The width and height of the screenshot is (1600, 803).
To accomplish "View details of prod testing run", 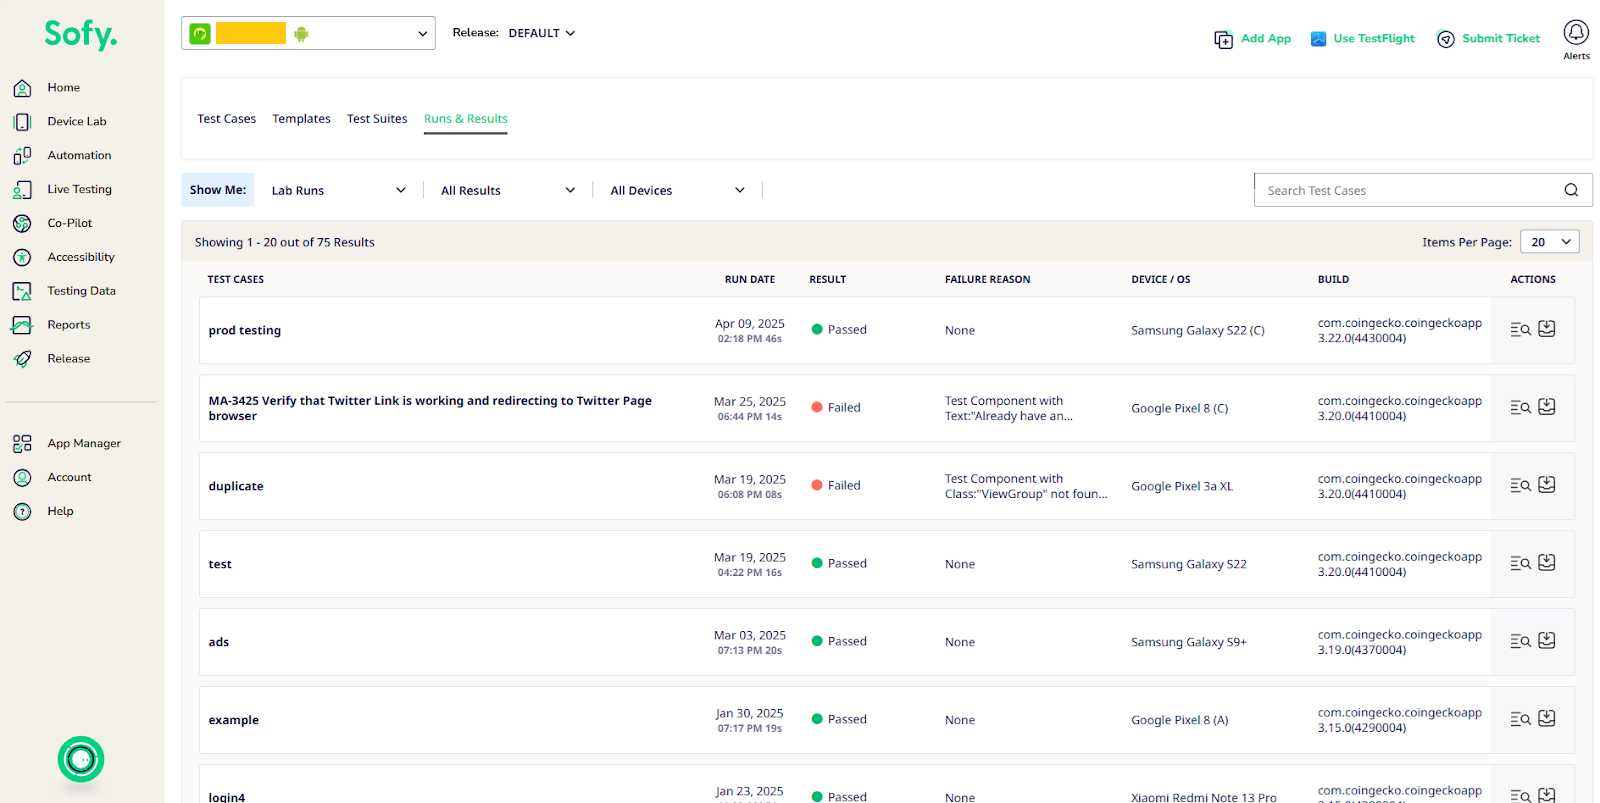I will [1520, 330].
